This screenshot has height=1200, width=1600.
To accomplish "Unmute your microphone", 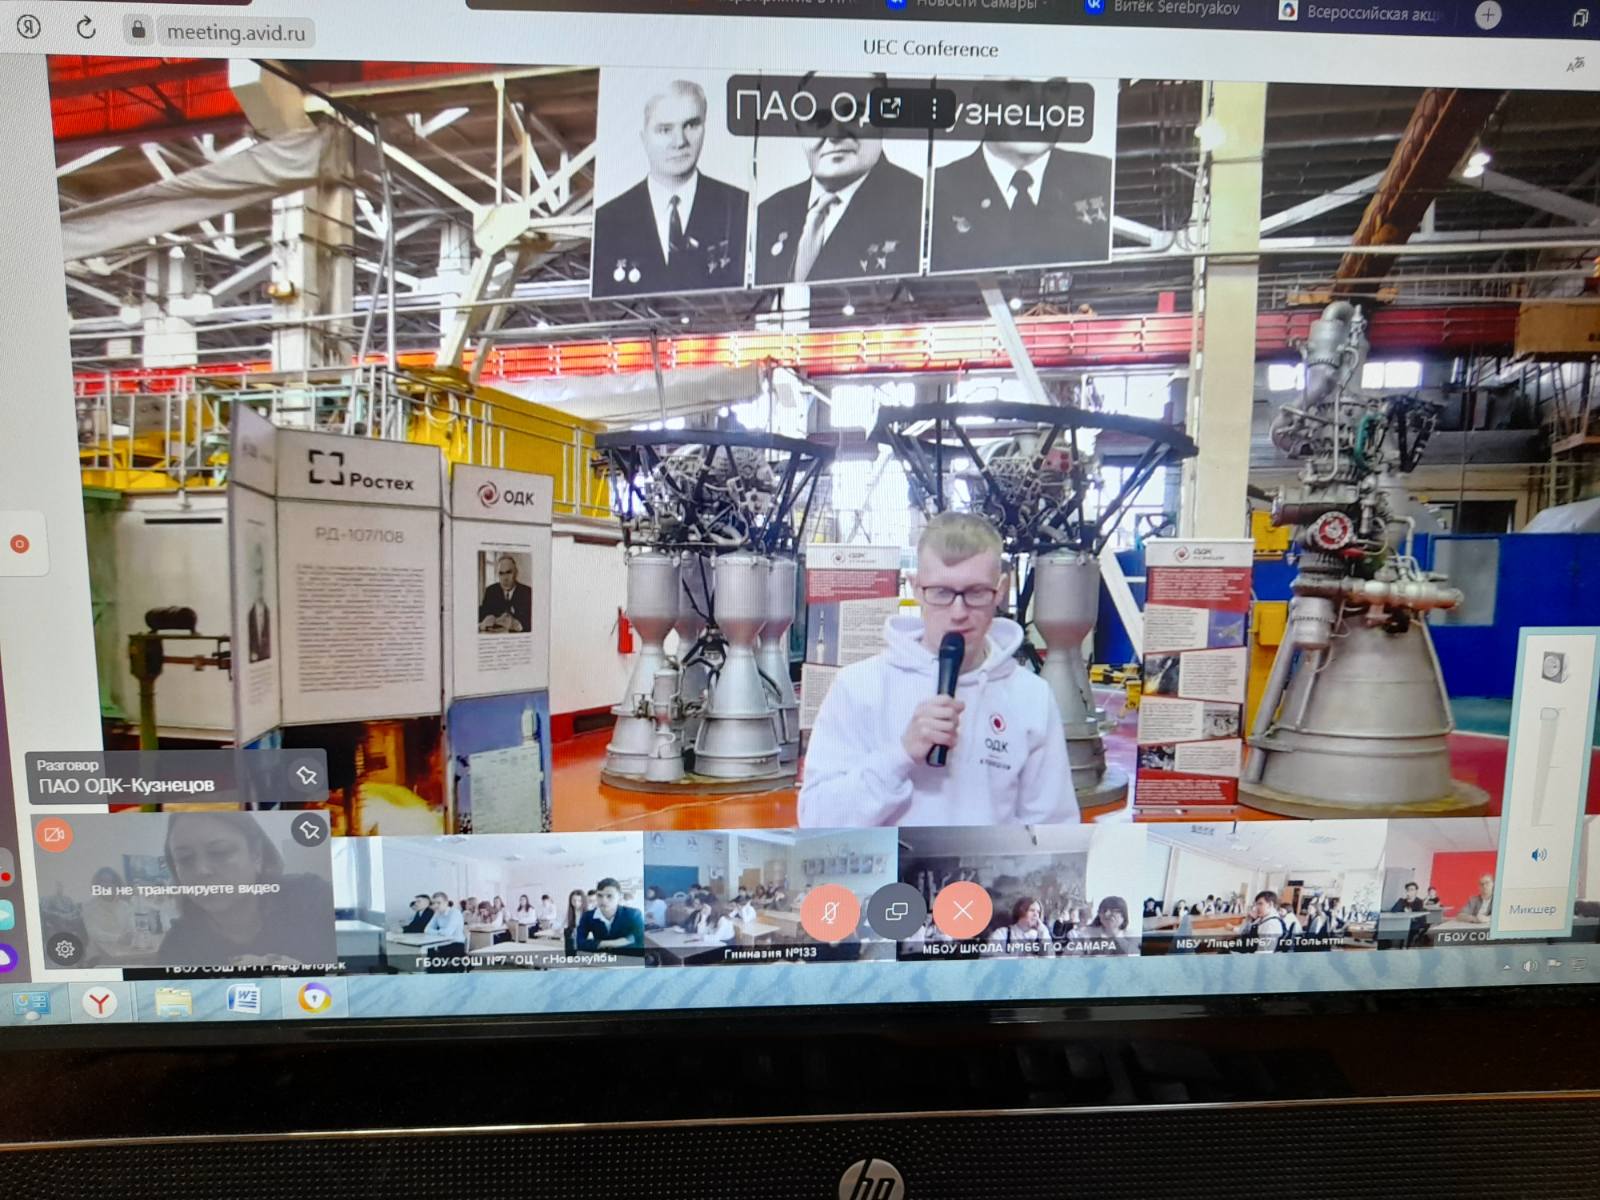I will 829,911.
